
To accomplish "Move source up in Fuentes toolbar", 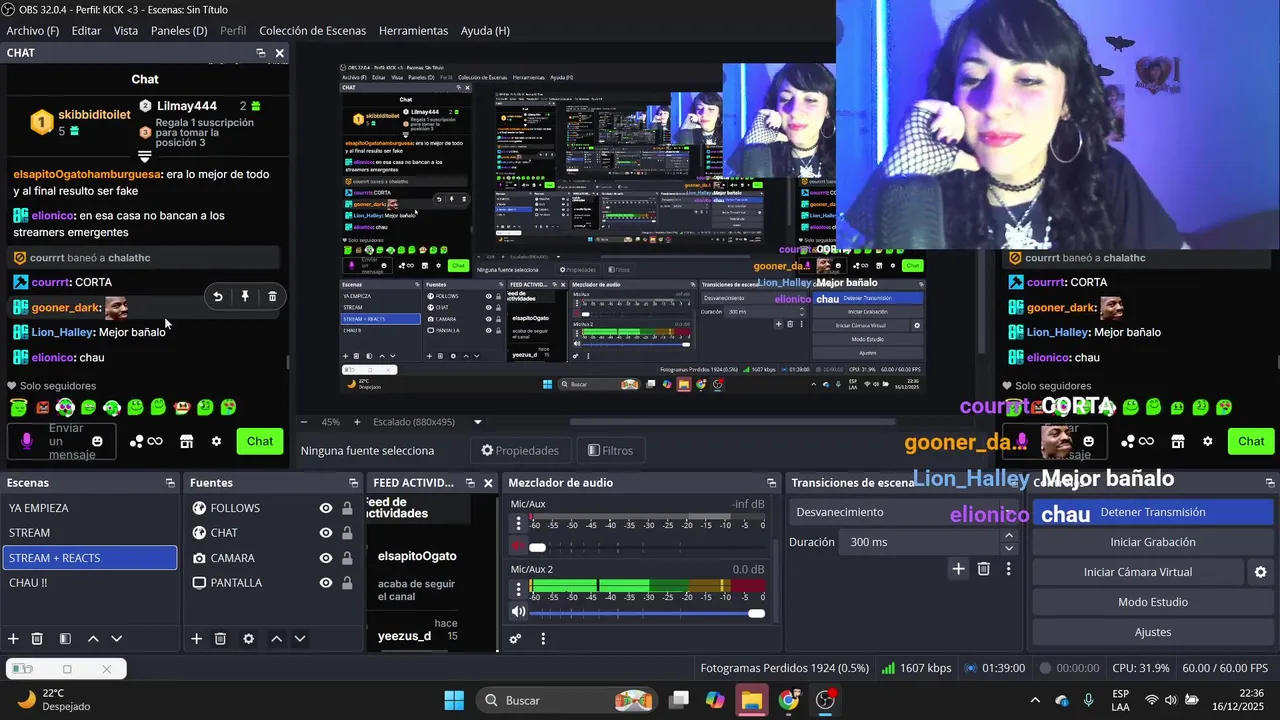I will point(276,639).
